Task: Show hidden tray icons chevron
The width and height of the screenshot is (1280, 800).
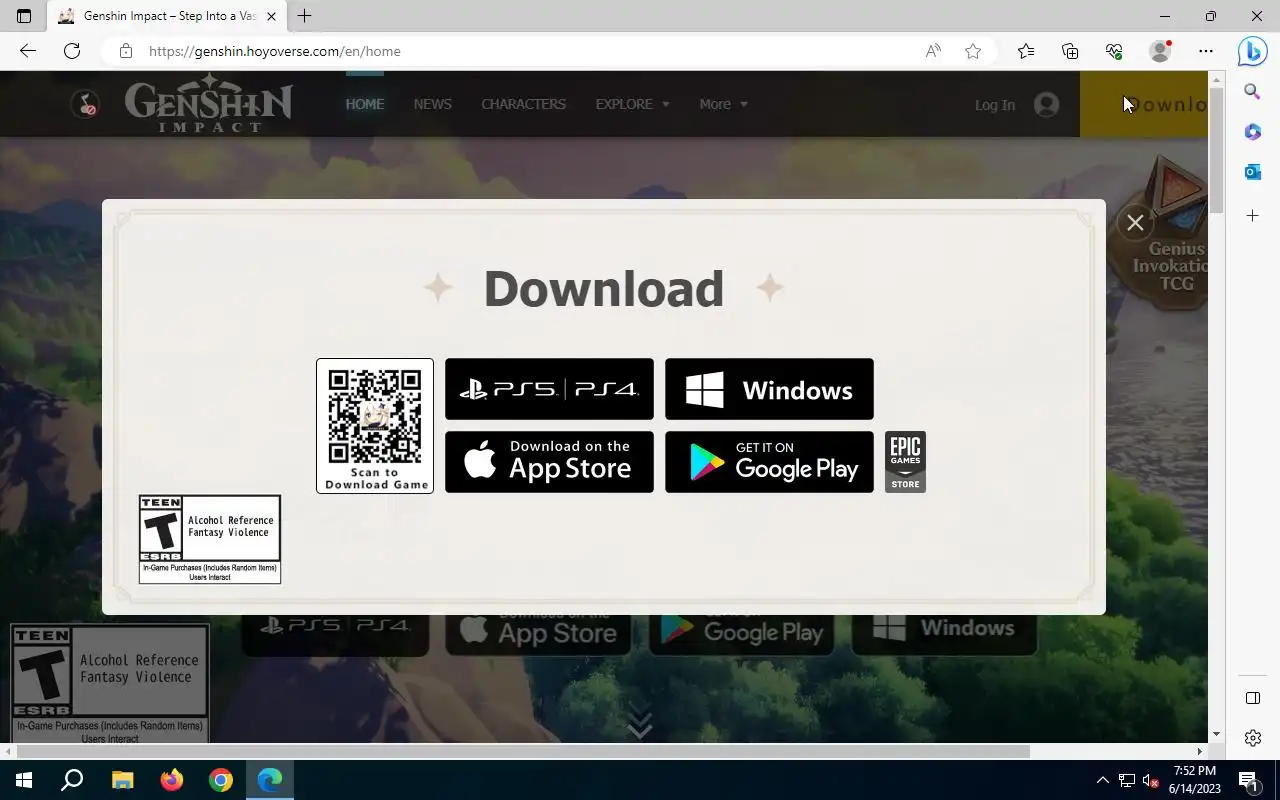Action: tap(1103, 780)
